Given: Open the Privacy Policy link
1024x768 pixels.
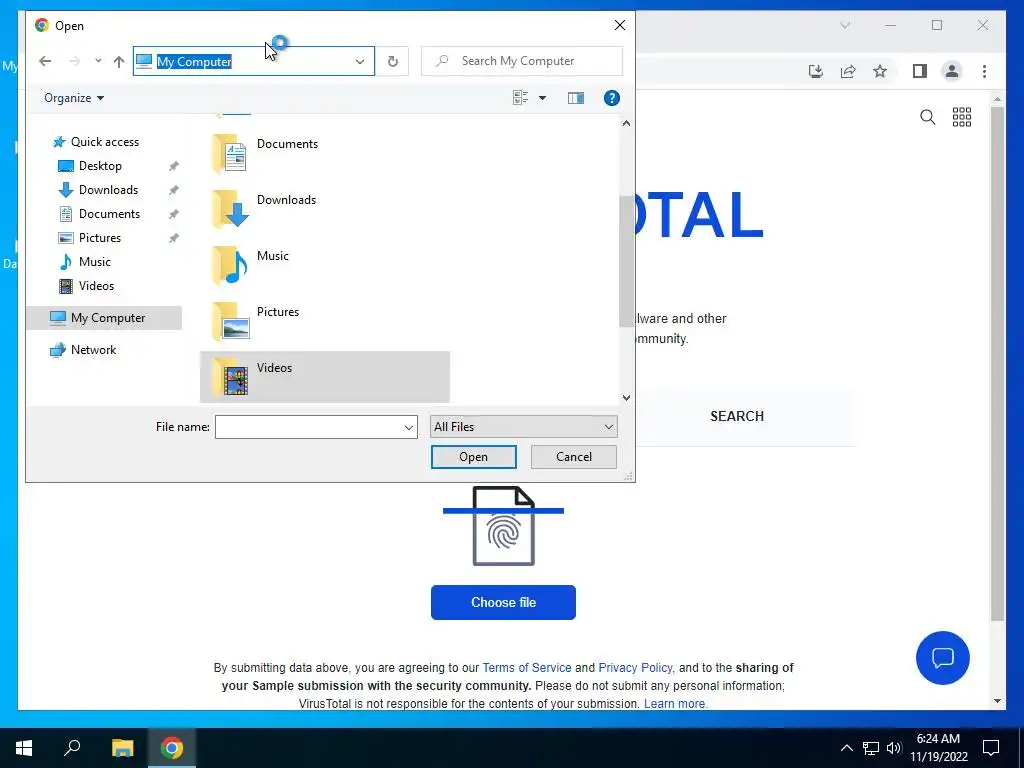Looking at the screenshot, I should point(635,667).
